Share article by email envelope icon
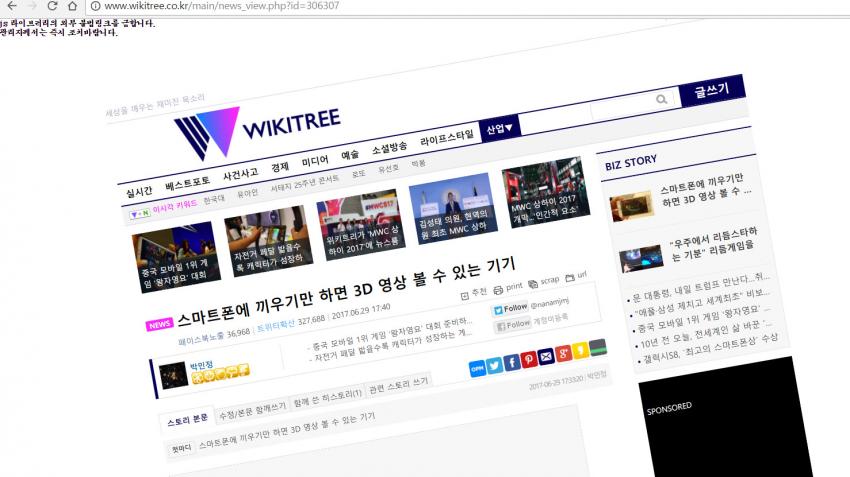Image resolution: width=850 pixels, height=477 pixels. click(x=546, y=356)
